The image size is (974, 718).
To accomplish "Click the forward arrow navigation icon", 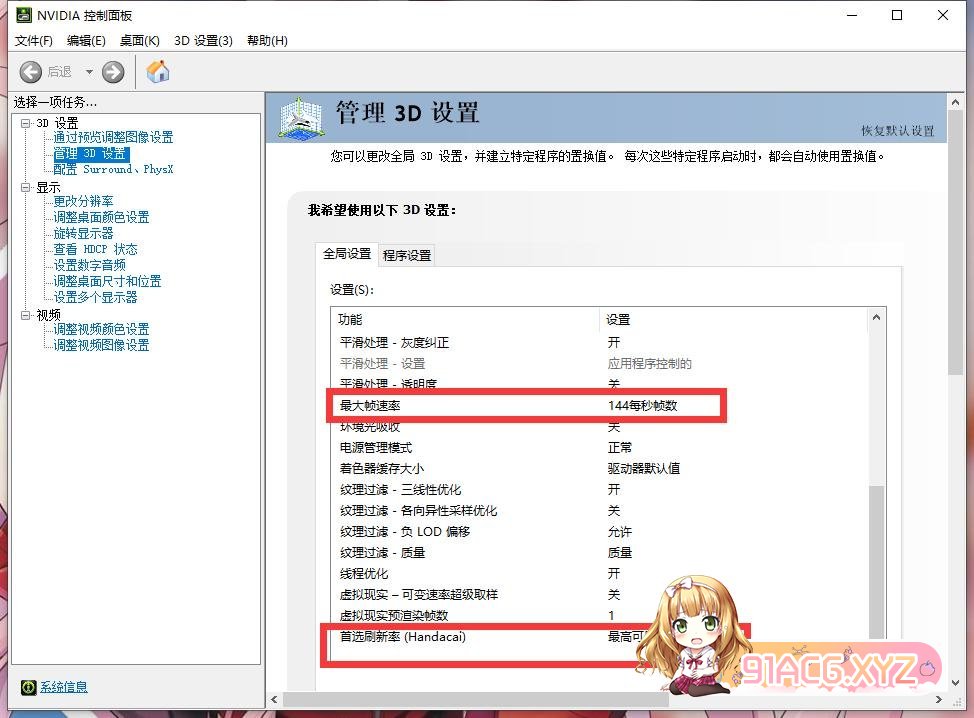I will click(113, 72).
